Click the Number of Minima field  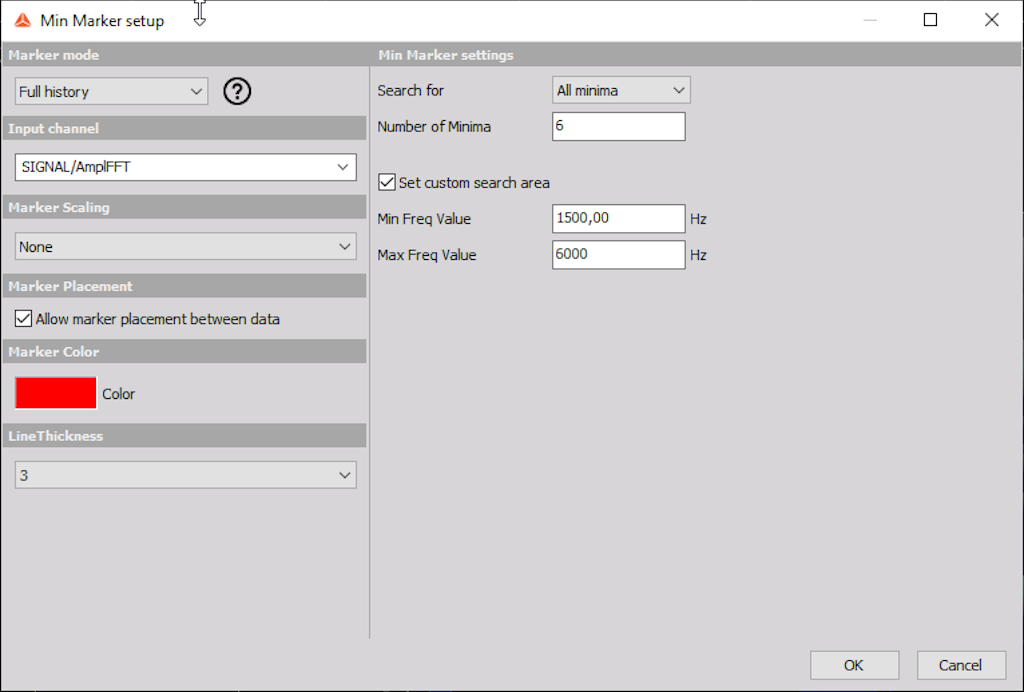click(x=618, y=126)
